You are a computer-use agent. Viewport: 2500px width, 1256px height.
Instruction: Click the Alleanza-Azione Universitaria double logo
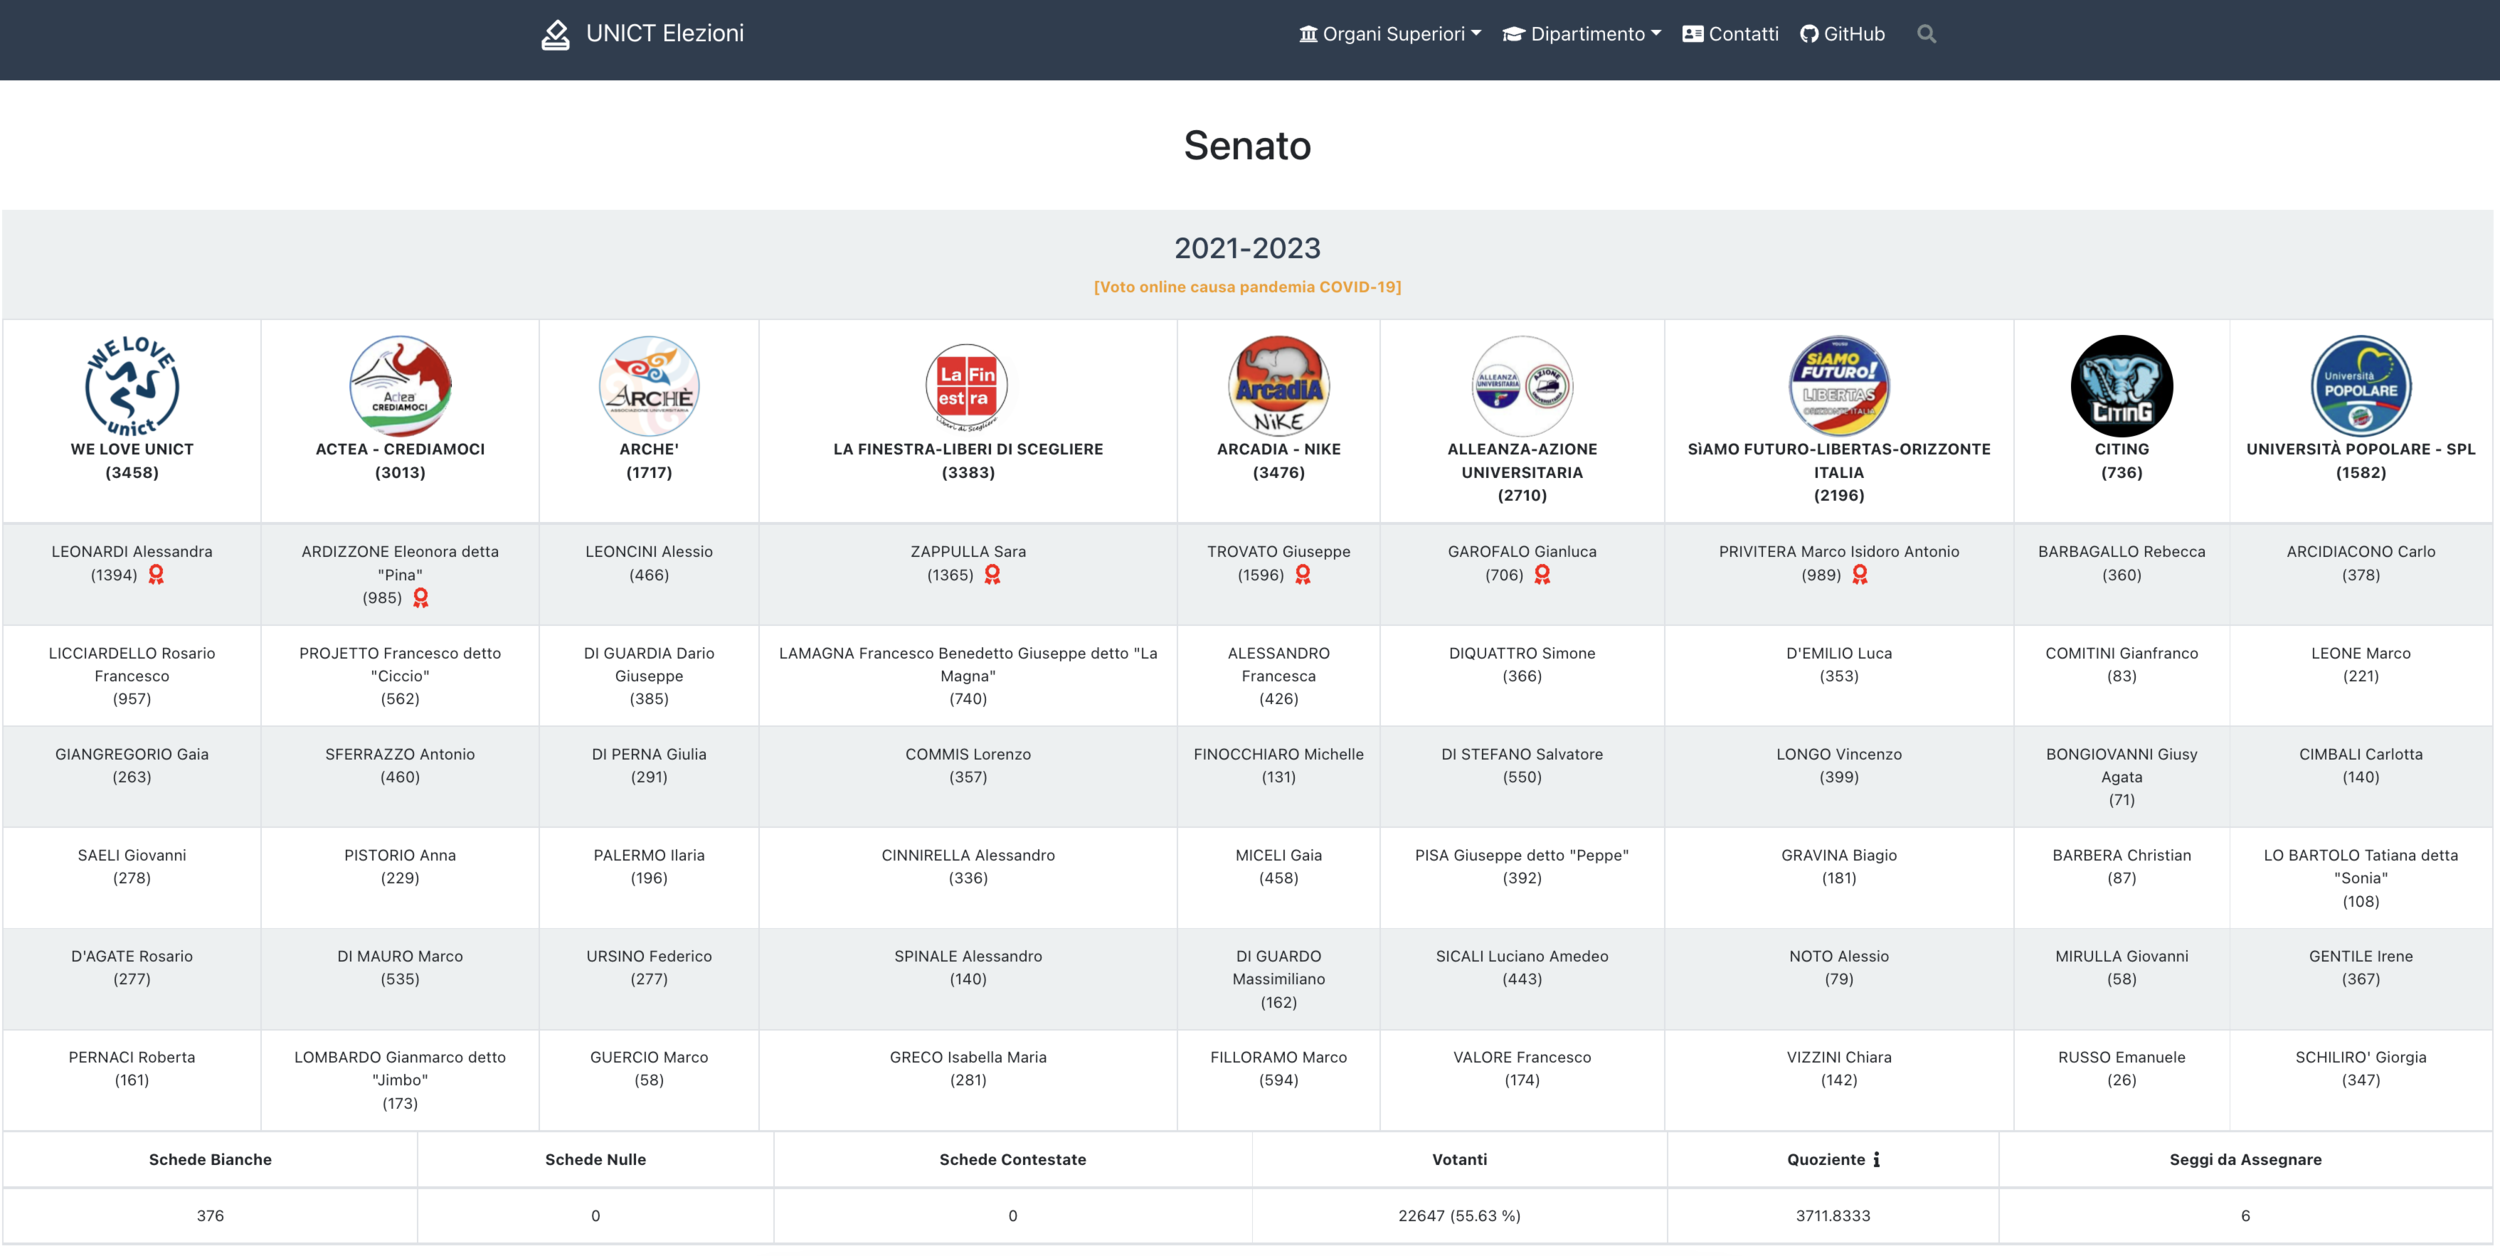[x=1522, y=386]
